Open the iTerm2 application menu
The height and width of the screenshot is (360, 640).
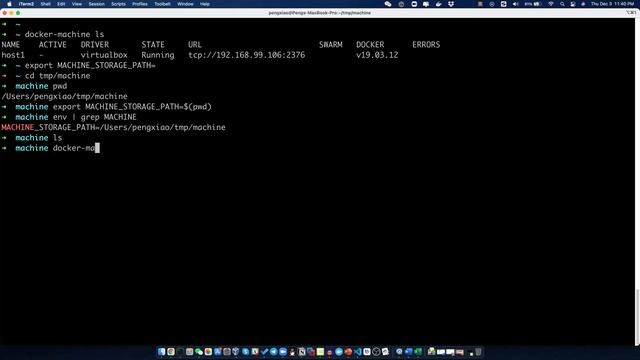26,4
